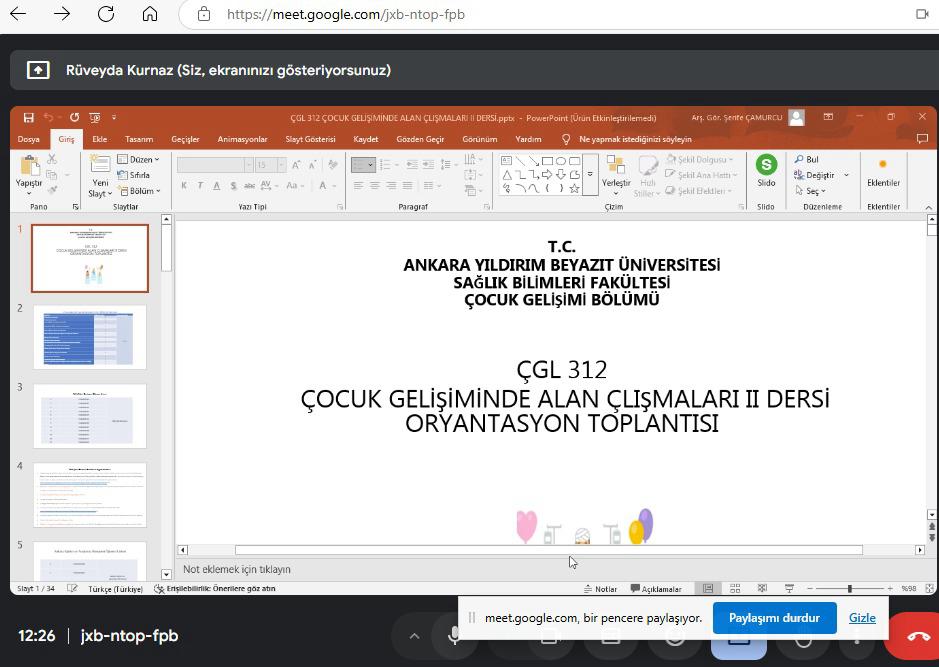Toggle italic formatting

click(x=201, y=185)
